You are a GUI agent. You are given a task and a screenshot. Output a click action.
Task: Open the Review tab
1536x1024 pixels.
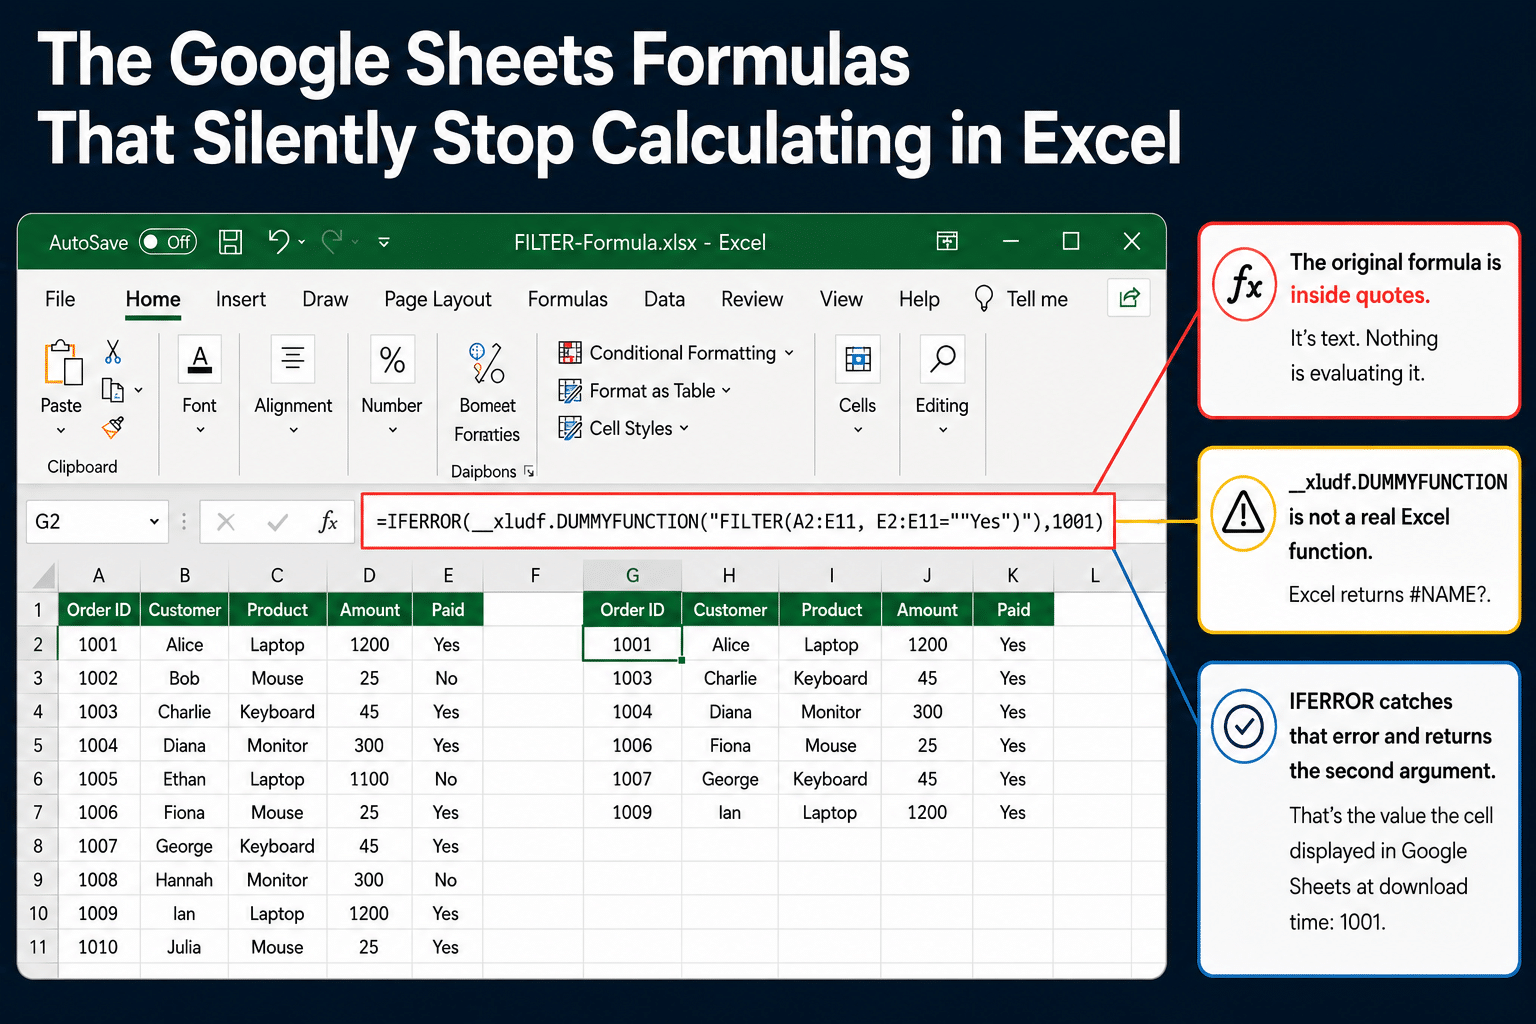point(752,299)
